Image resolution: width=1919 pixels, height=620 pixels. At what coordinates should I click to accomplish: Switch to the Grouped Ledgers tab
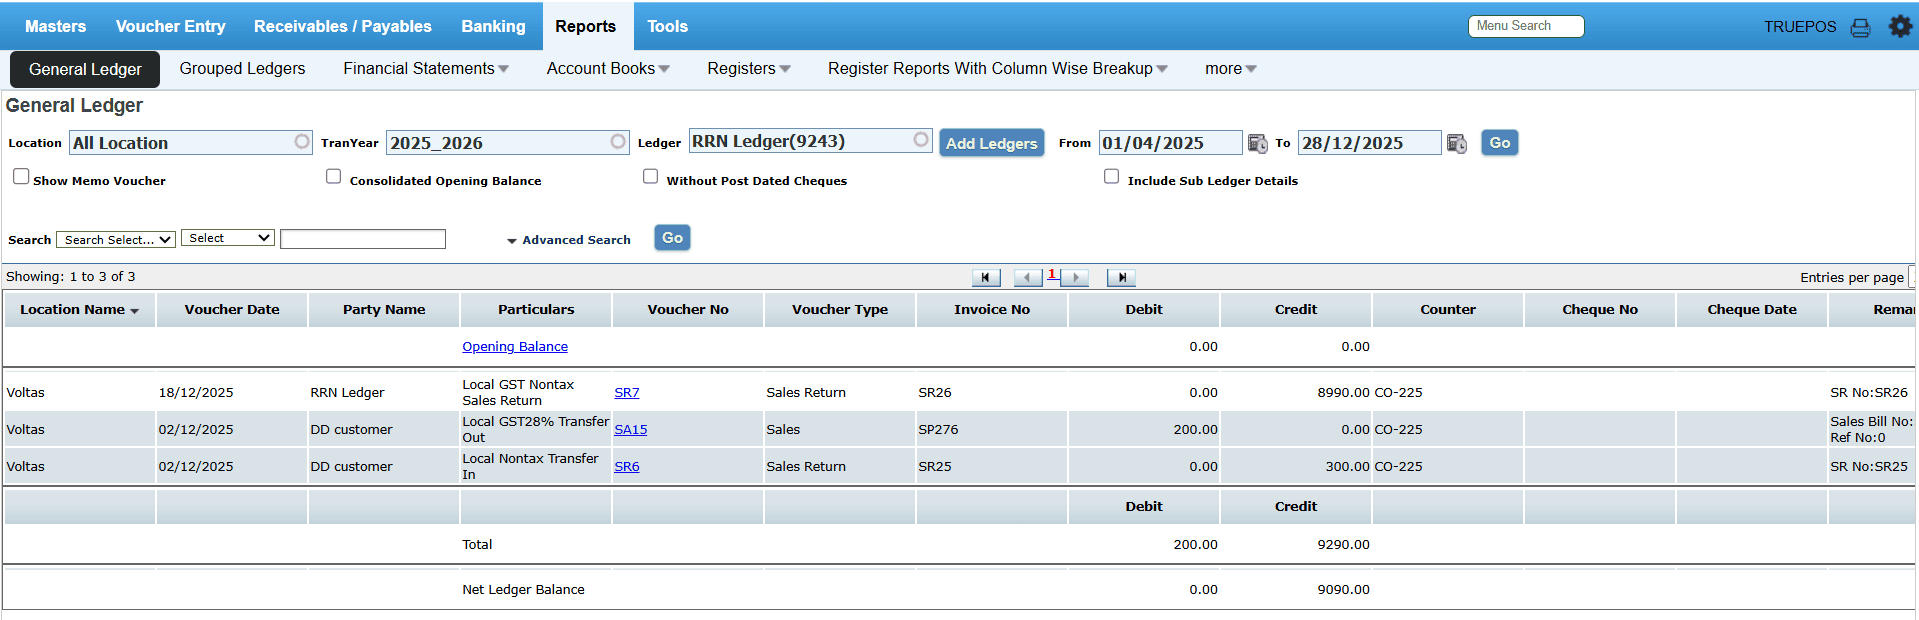tap(242, 69)
